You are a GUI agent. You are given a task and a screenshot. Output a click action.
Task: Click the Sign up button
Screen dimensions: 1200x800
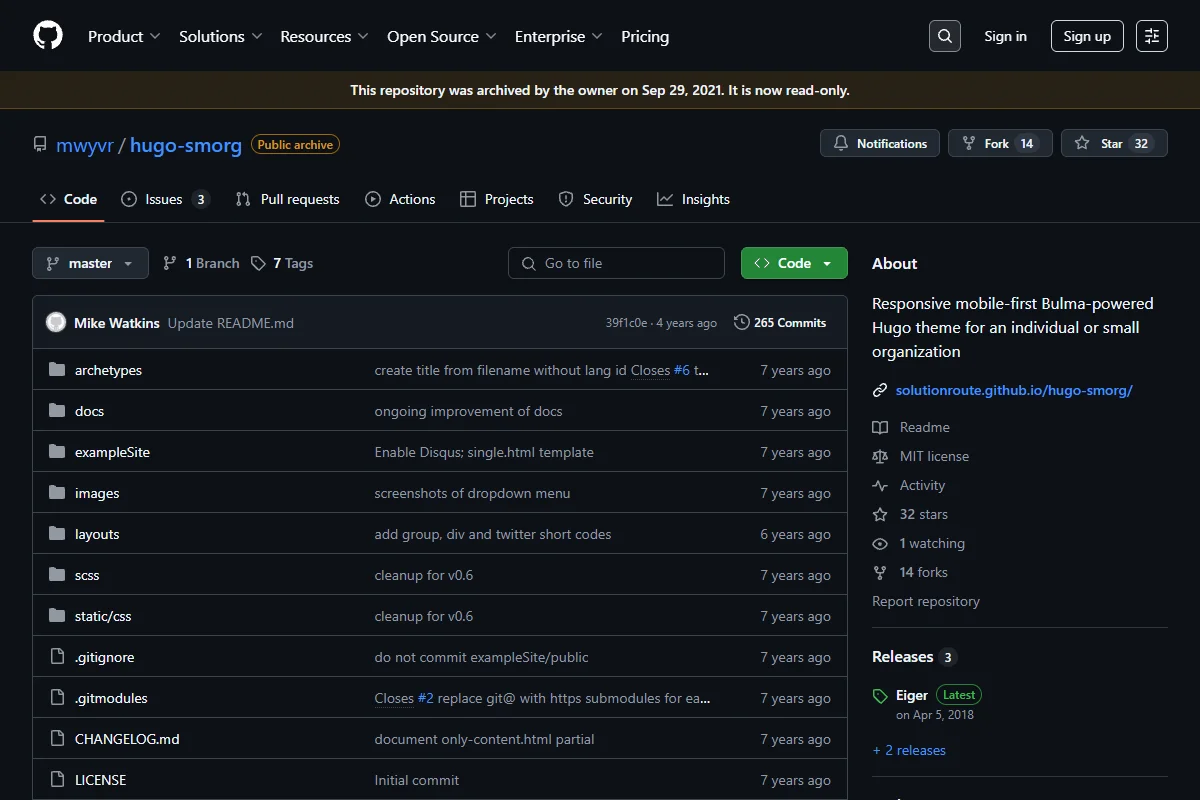[x=1087, y=36]
